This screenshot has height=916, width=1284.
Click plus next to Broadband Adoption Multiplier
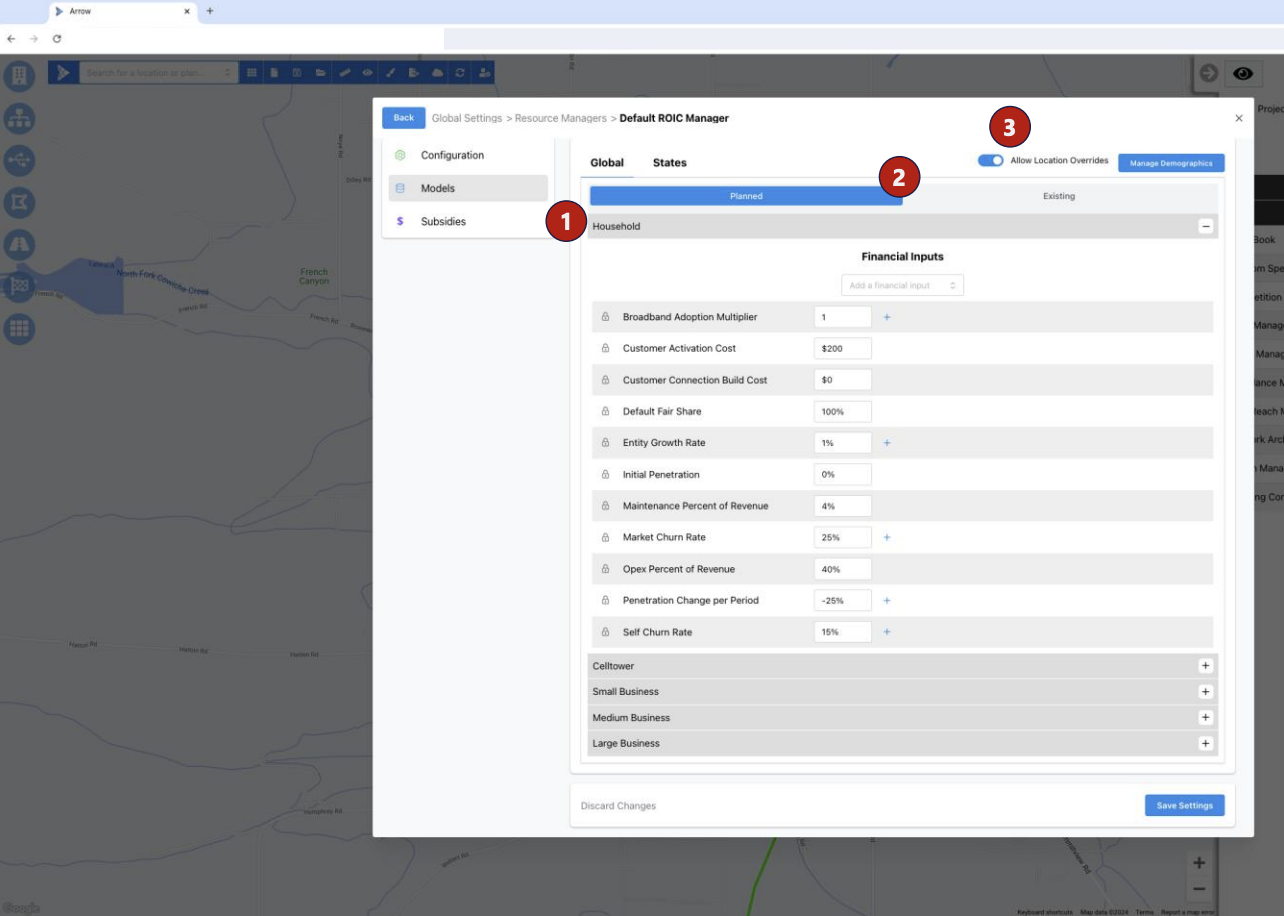click(887, 317)
